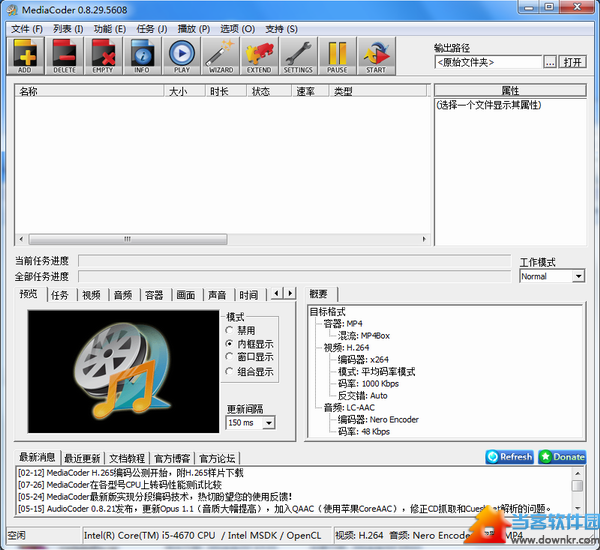
Task: Sort file list by 名称 column
Action: coord(89,91)
